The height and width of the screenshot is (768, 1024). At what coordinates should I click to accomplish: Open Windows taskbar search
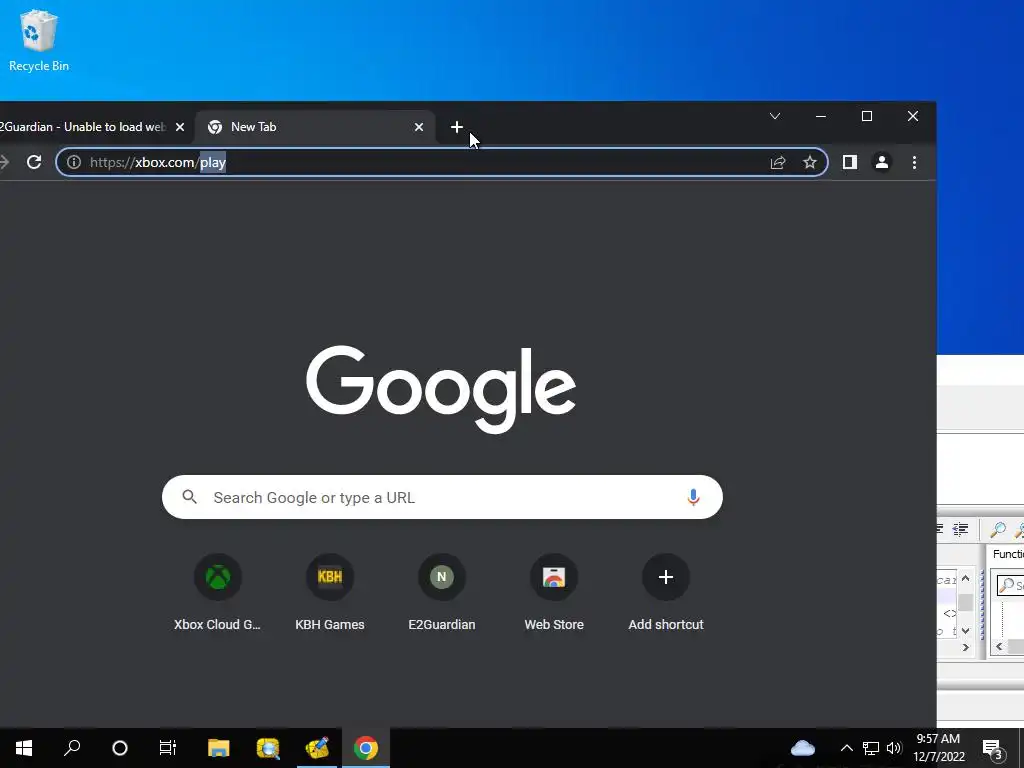pos(72,748)
